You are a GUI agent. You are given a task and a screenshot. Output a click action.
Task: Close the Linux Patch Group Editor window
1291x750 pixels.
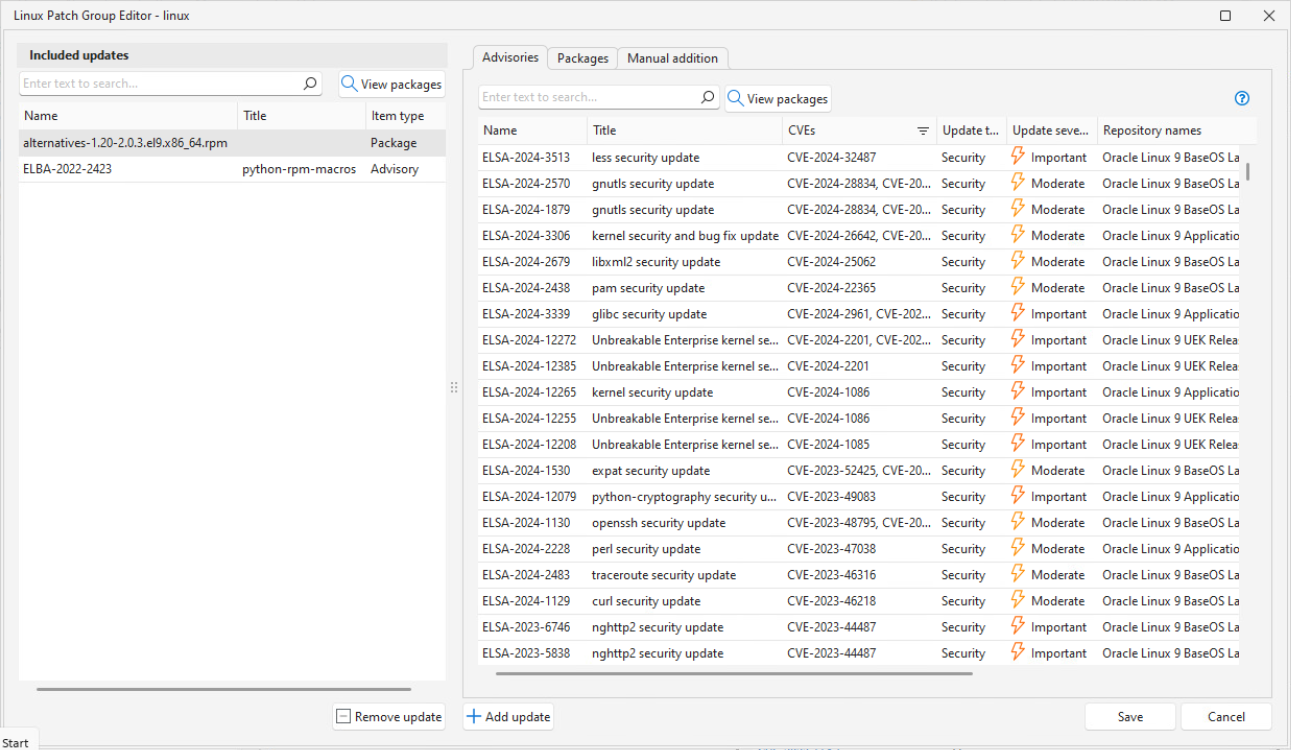[1269, 15]
